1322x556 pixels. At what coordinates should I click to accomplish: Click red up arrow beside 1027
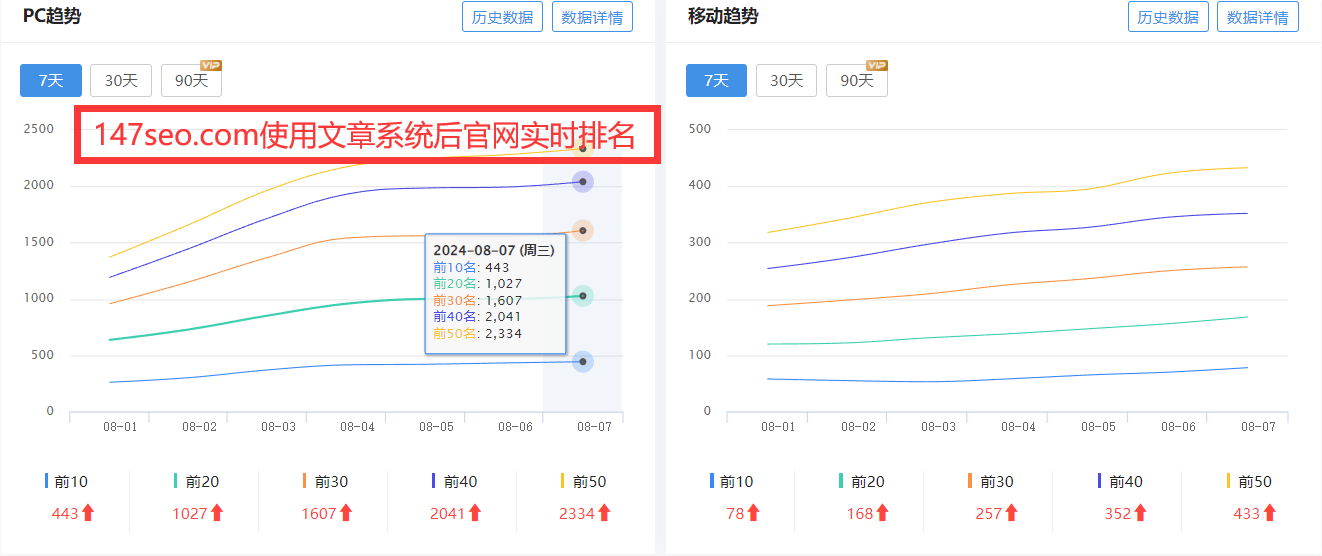point(217,513)
